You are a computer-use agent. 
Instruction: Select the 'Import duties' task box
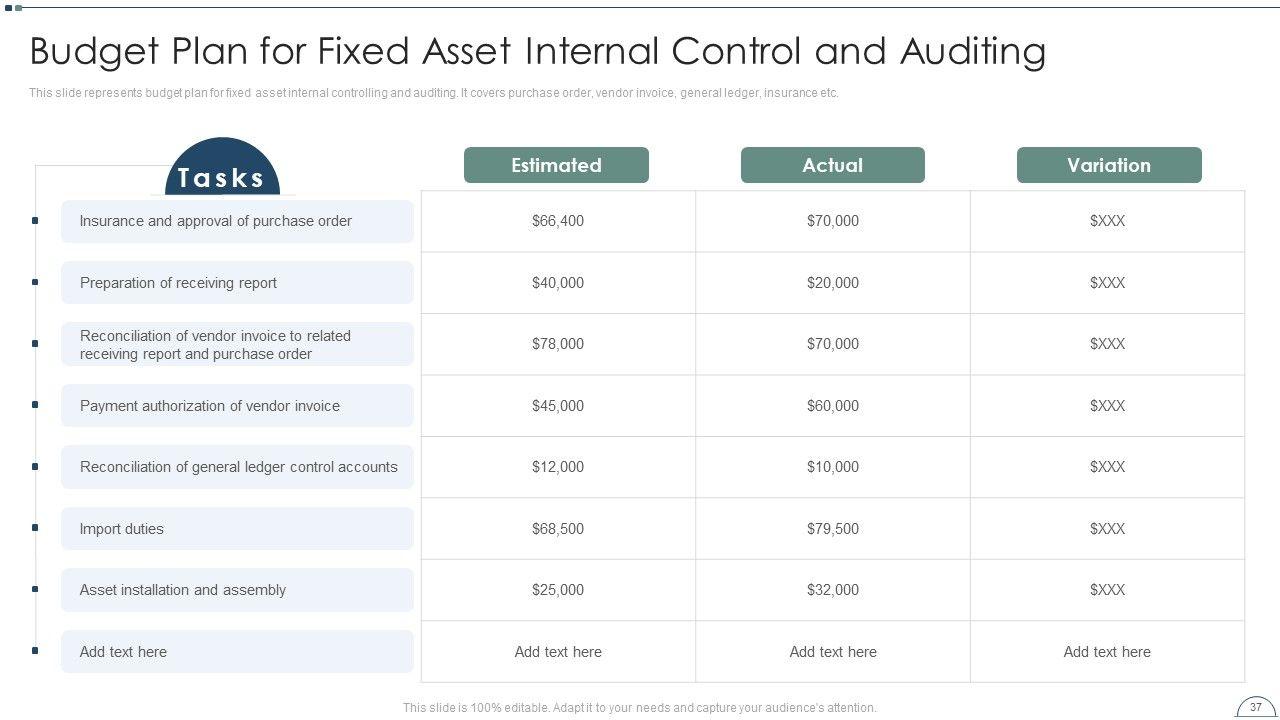tap(237, 529)
